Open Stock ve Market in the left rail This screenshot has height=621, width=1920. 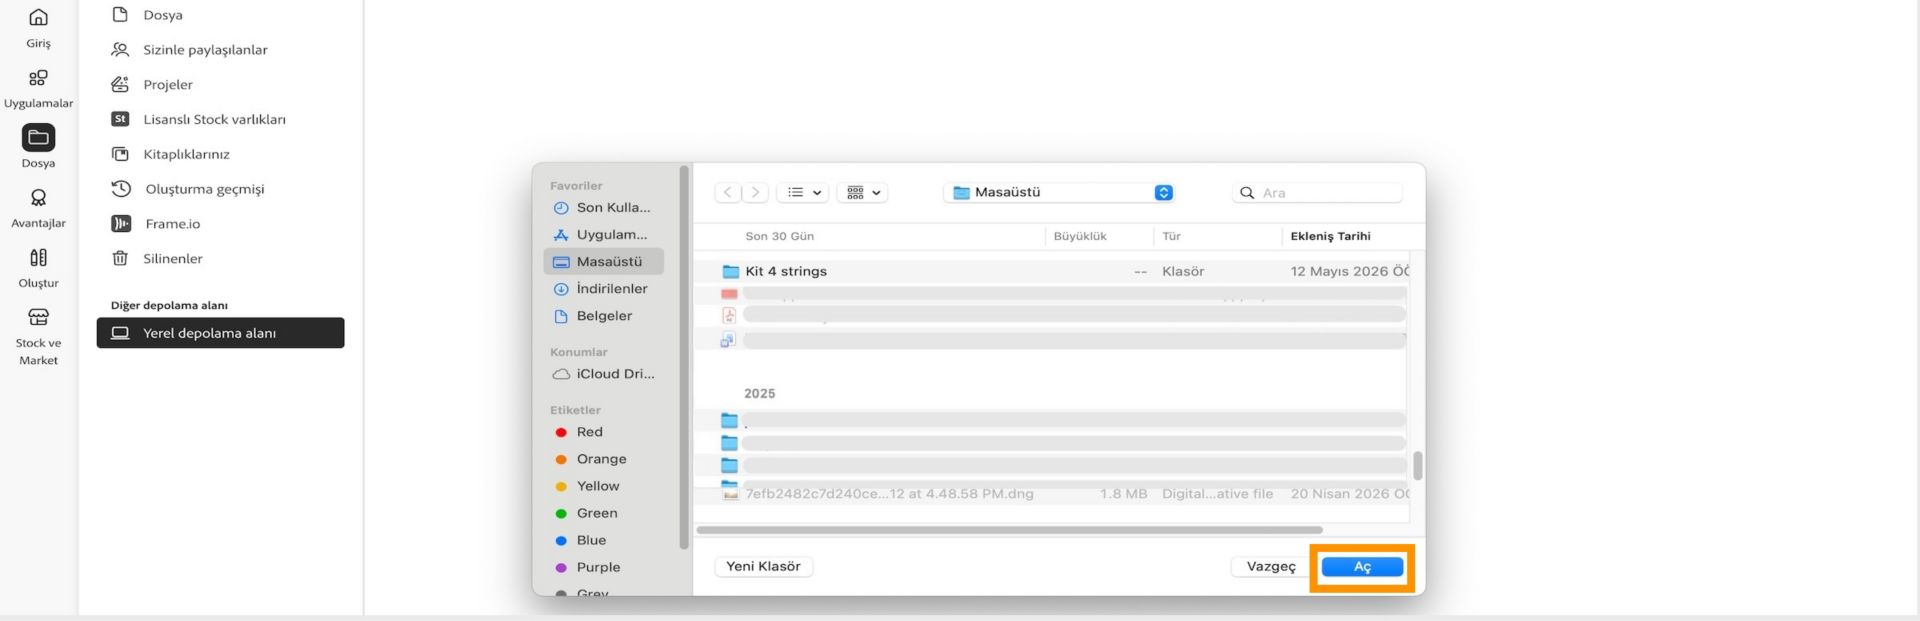38,337
